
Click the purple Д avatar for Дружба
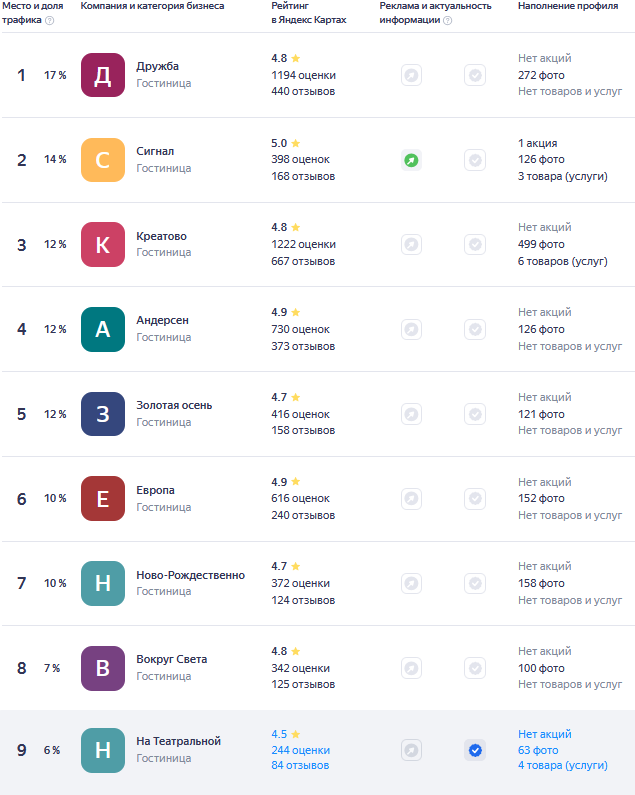[x=103, y=75]
